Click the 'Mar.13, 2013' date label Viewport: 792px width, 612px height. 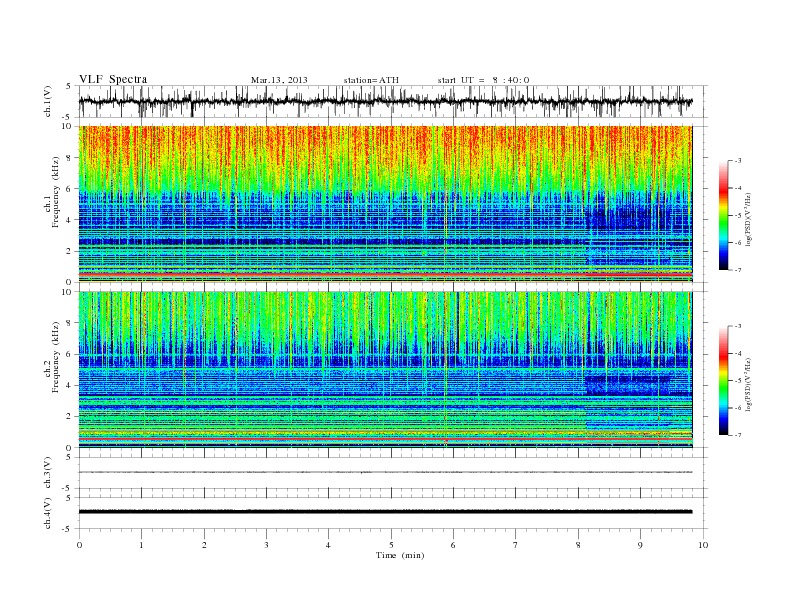[279, 80]
